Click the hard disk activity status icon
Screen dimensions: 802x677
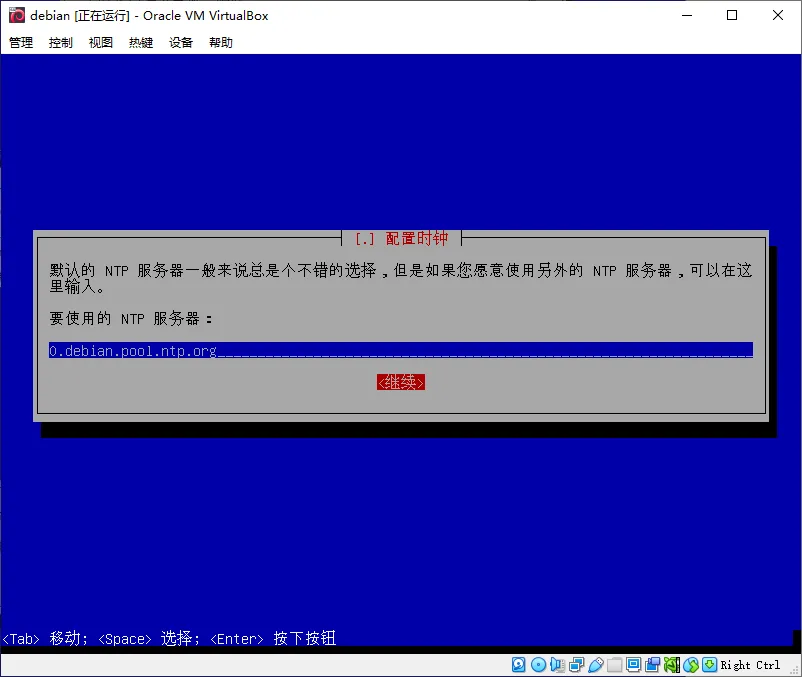(x=518, y=665)
